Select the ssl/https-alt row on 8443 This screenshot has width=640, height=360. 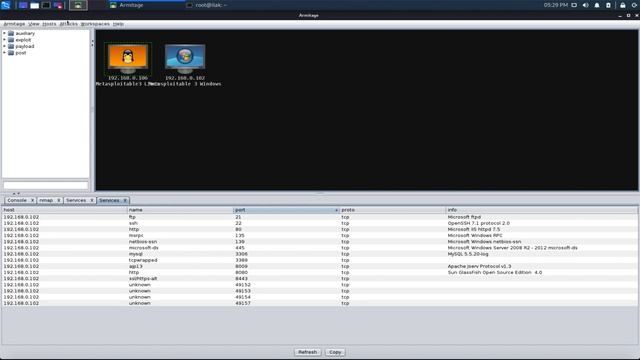click(319, 279)
